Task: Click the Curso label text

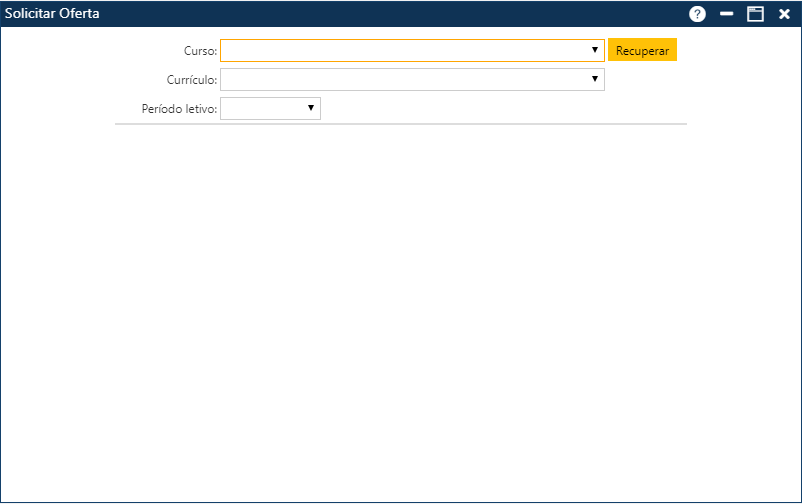Action: pos(200,50)
